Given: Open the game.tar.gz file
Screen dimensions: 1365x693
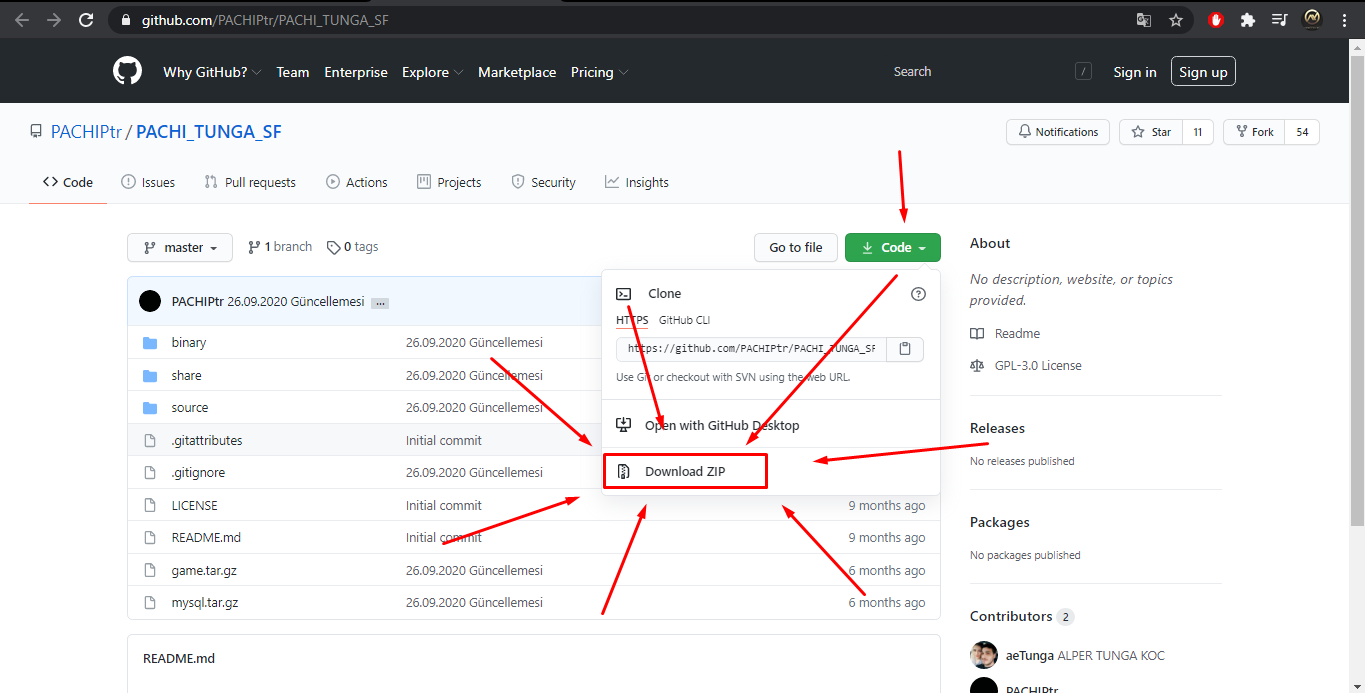Looking at the screenshot, I should pos(204,570).
